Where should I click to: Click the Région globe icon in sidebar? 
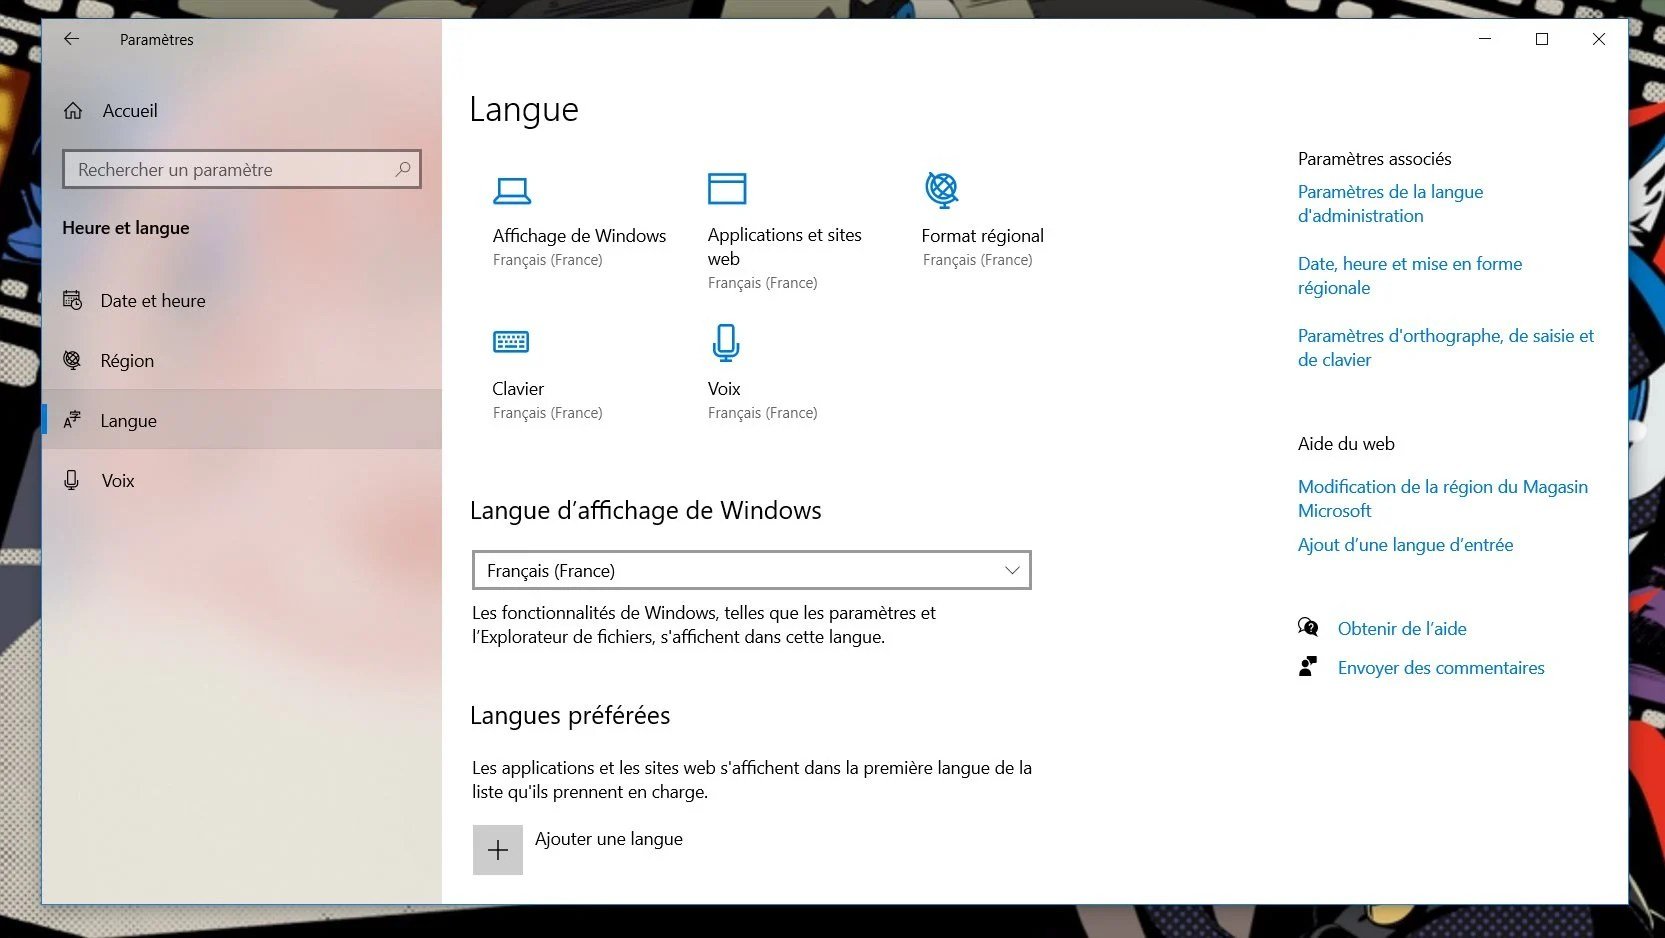coord(72,360)
